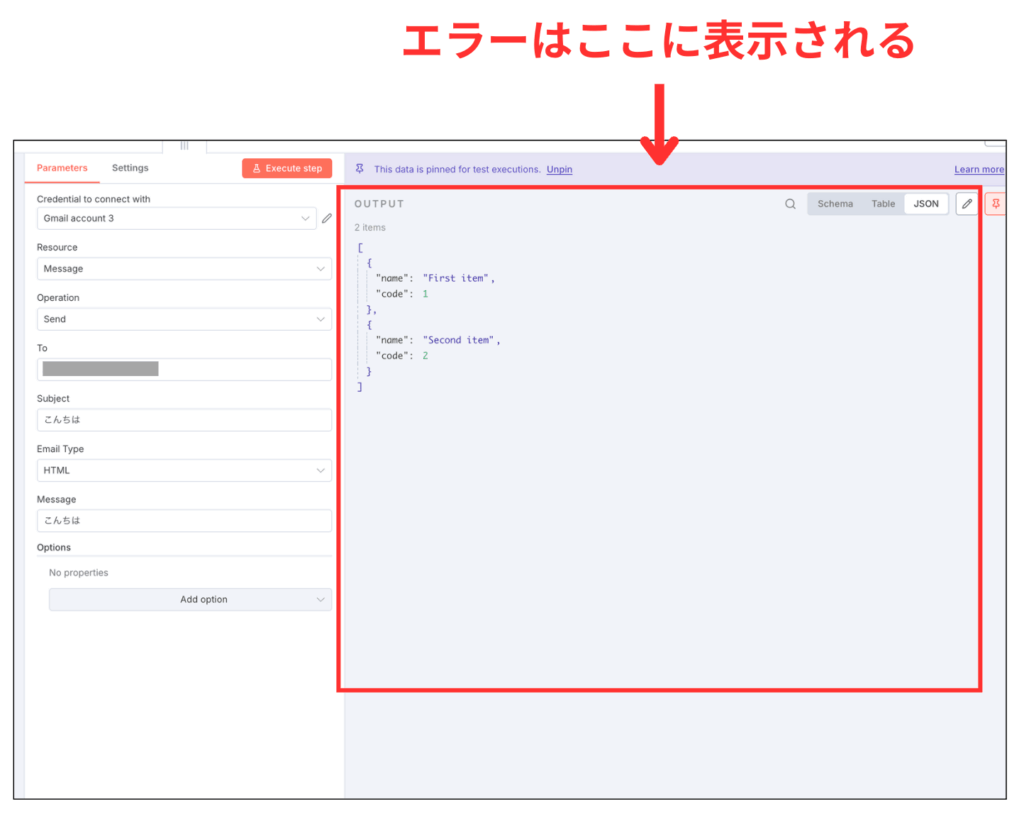Switch output view to Schema
The image size is (1024, 816).
click(x=835, y=203)
